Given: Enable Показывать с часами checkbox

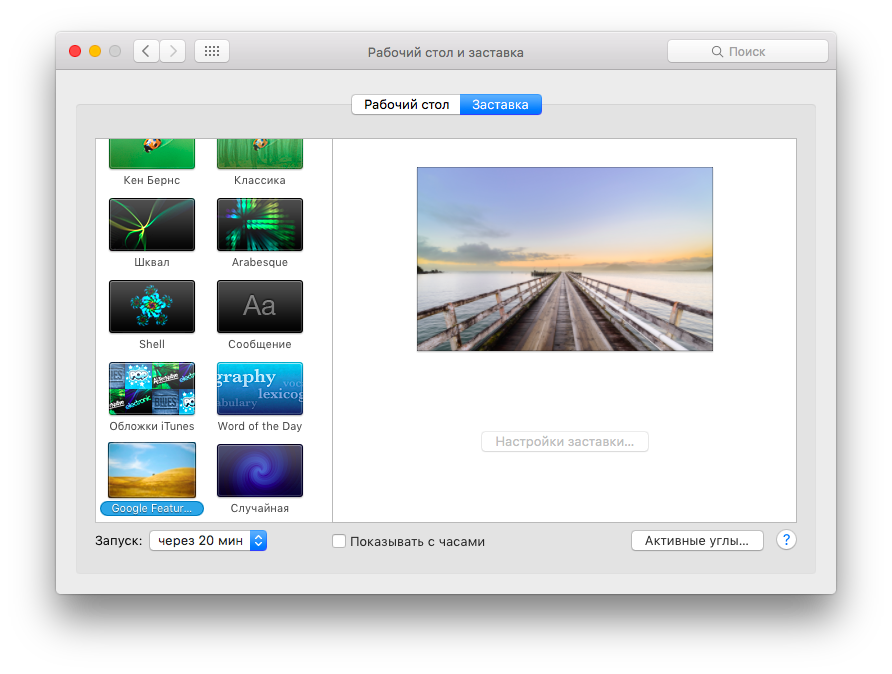Looking at the screenshot, I should tap(339, 541).
